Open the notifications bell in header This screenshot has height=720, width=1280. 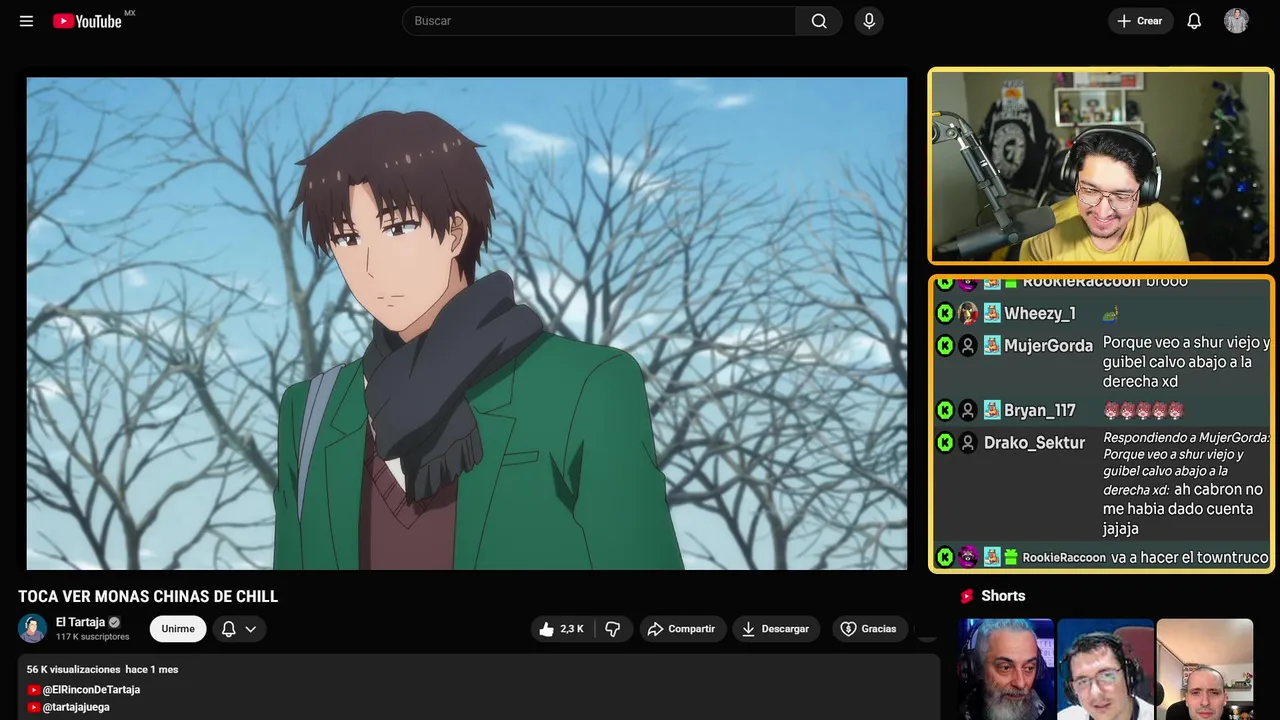[x=1194, y=21]
